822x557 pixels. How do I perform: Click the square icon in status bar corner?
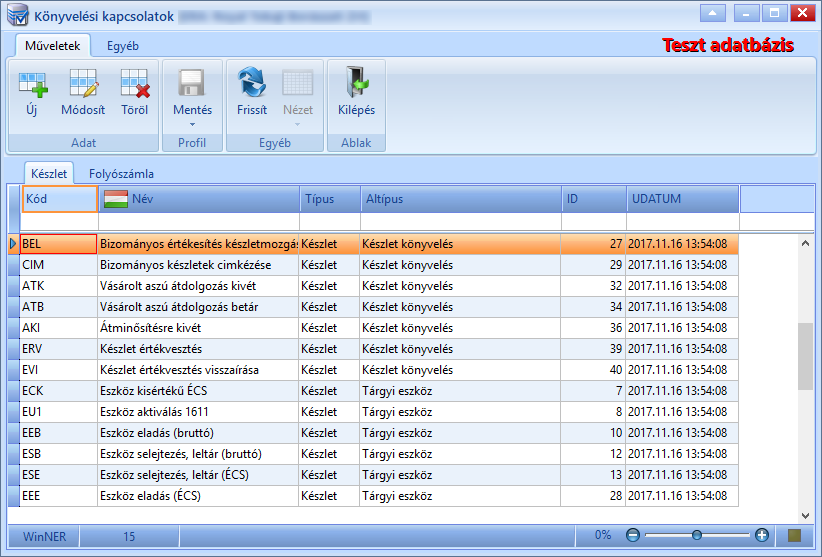pos(795,535)
